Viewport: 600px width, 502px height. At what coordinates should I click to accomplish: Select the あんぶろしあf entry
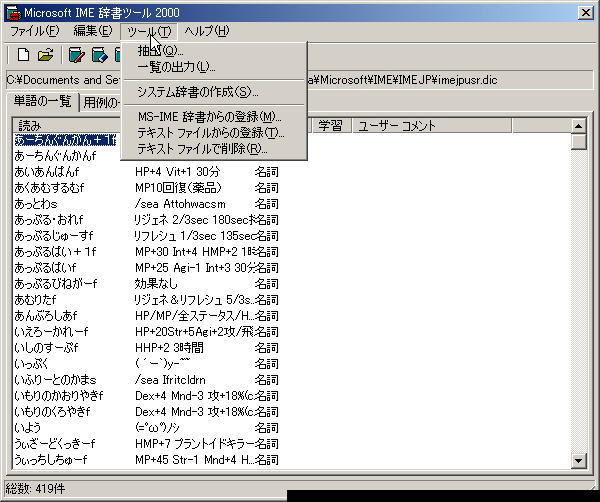(x=46, y=316)
